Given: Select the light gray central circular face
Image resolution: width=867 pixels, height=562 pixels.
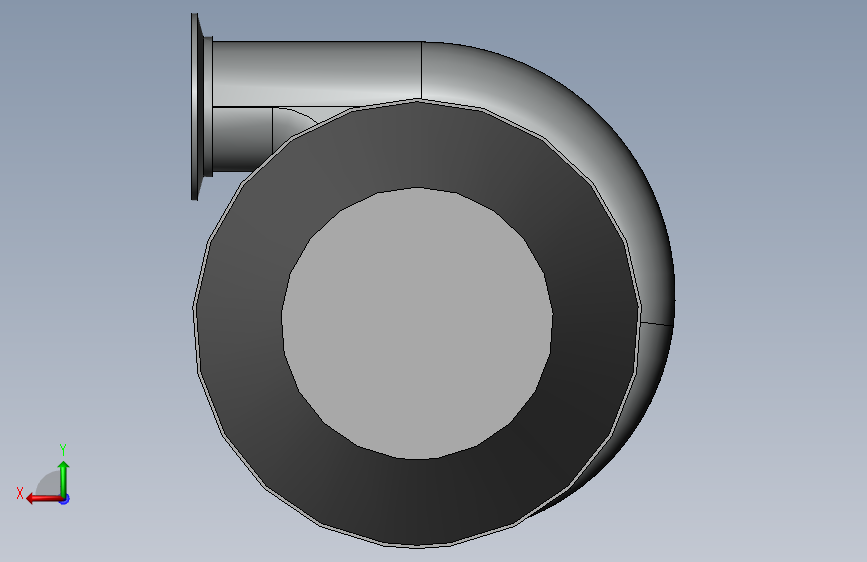Looking at the screenshot, I should pyautogui.click(x=417, y=323).
